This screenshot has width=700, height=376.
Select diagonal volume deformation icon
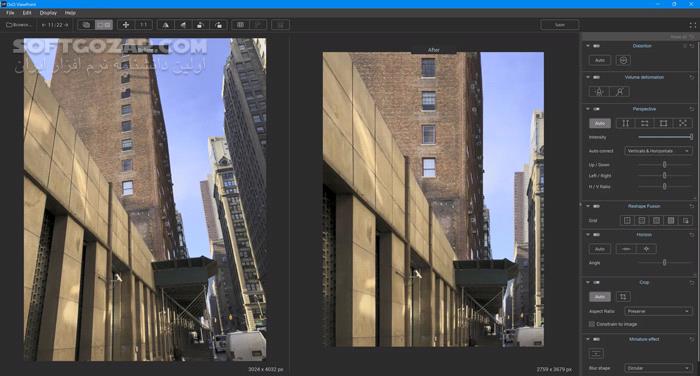point(620,92)
